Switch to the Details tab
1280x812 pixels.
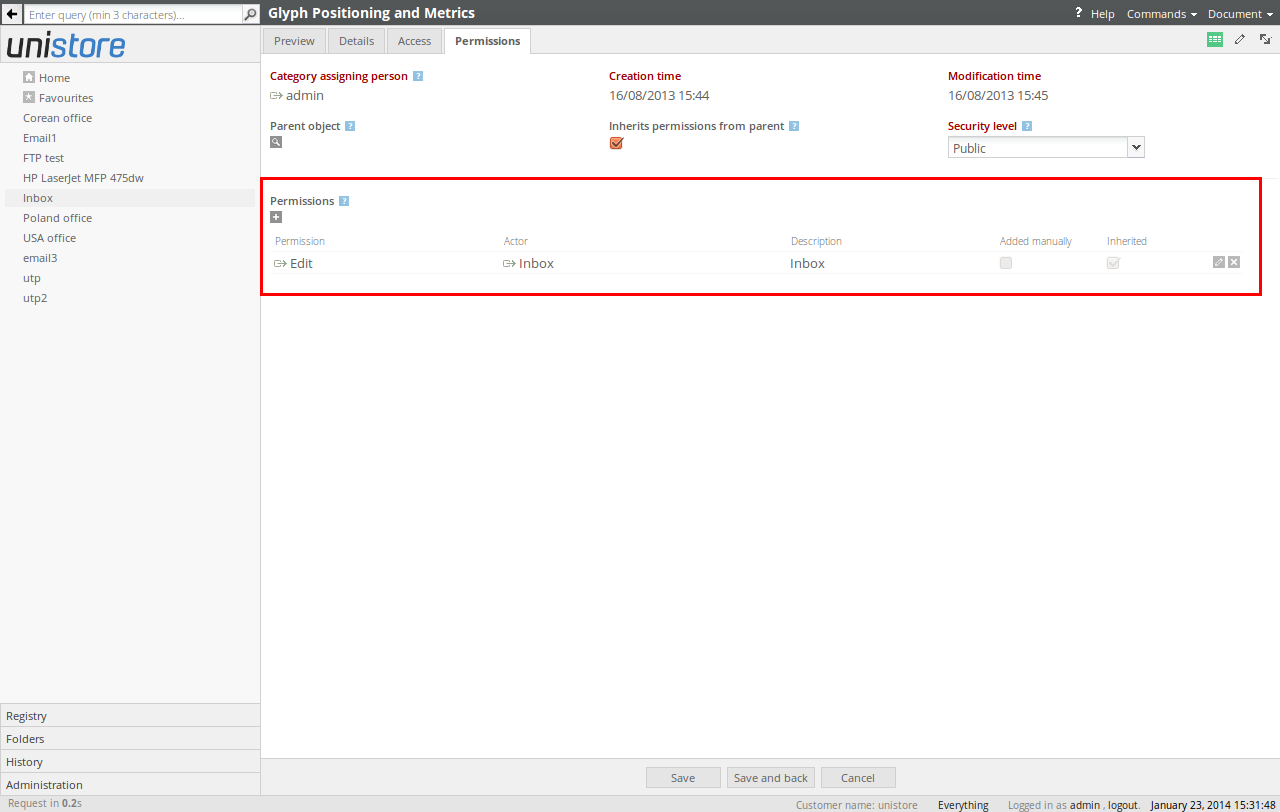(356, 41)
